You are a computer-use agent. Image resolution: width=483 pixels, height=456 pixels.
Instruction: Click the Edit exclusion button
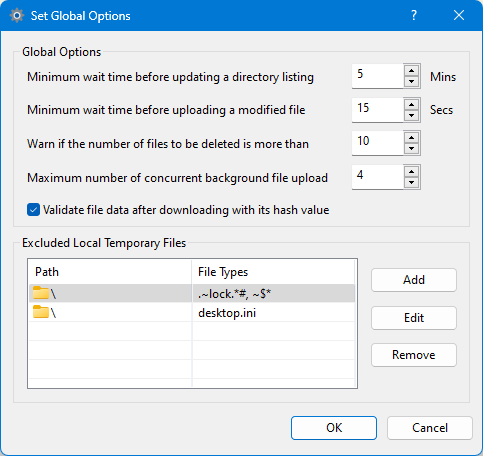click(414, 318)
